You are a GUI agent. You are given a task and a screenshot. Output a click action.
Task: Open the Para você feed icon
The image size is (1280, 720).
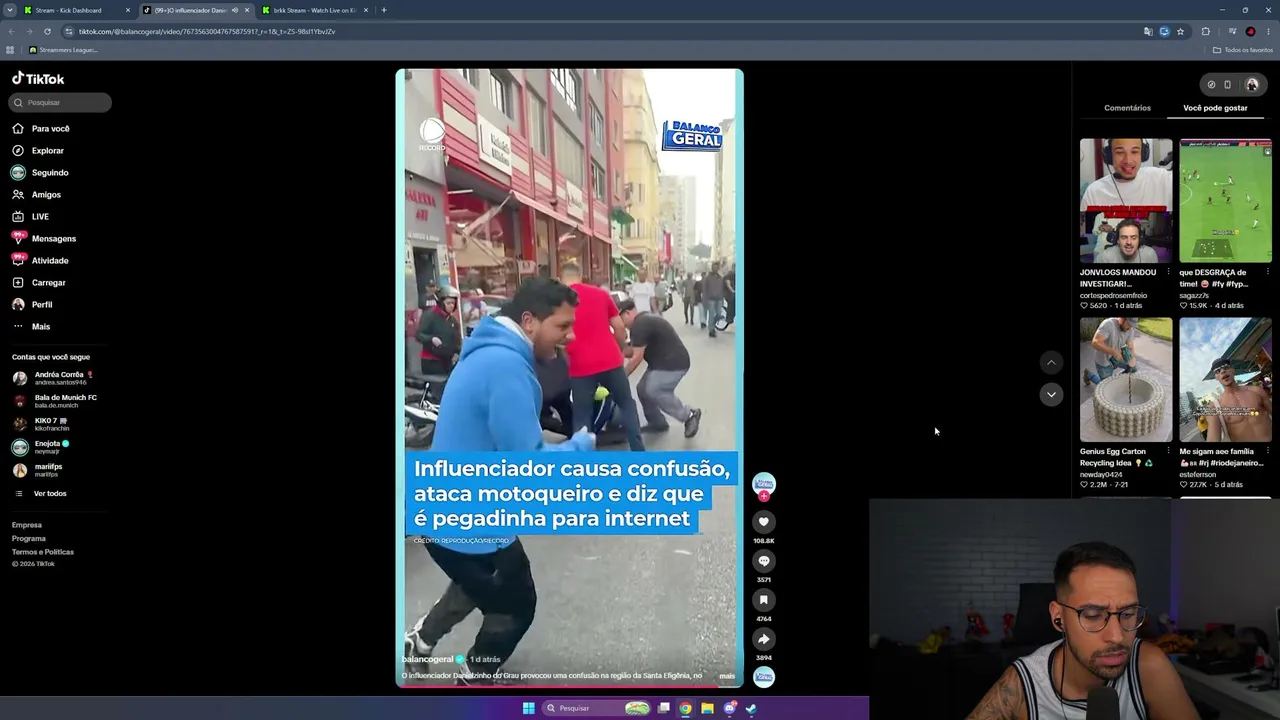pos(18,128)
